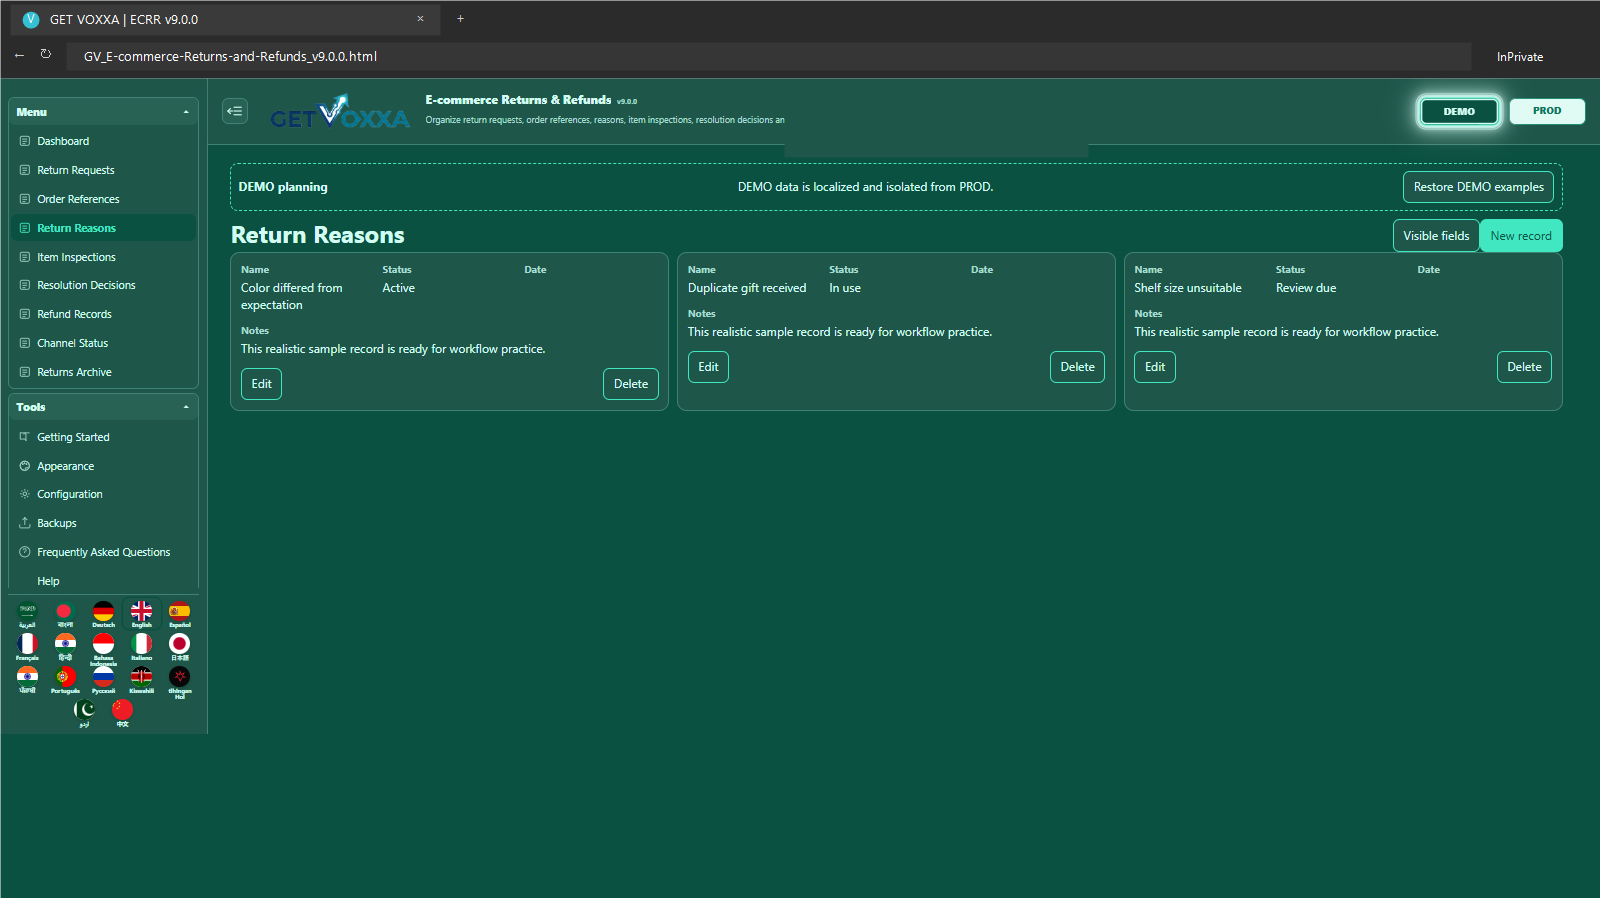Click the 'Return Reasons' page heading
Viewport: 1600px width, 898px height.
click(318, 235)
